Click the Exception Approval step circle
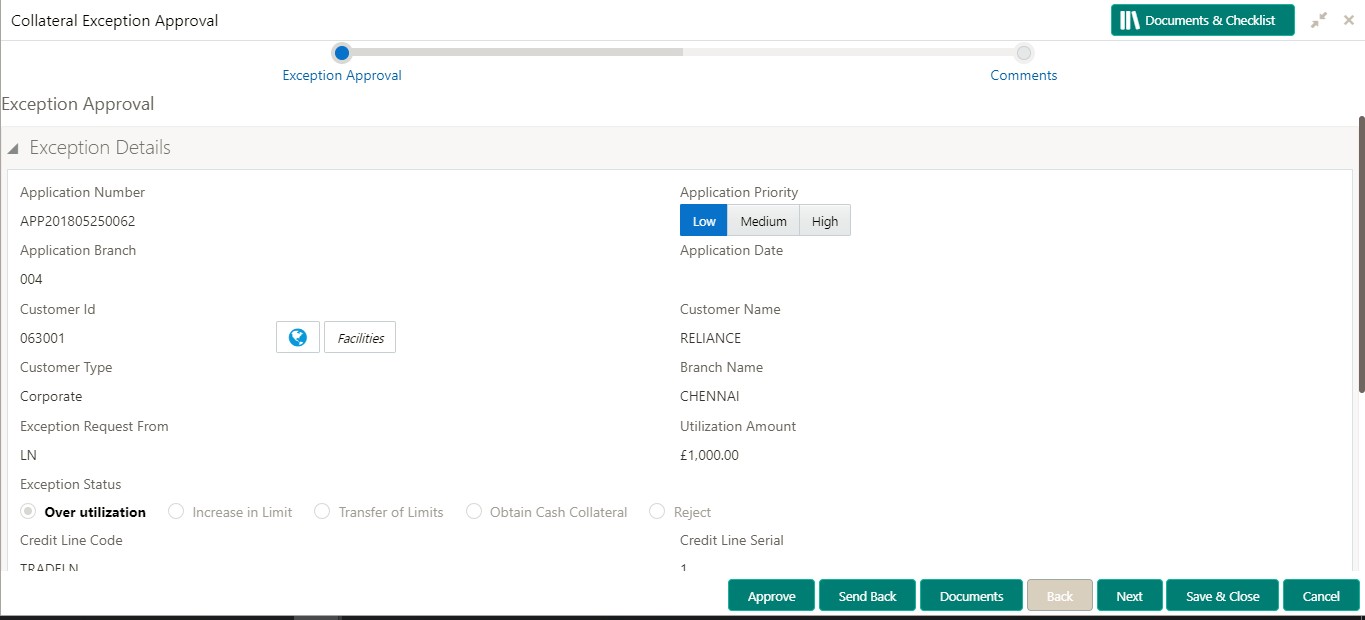This screenshot has height=620, width=1365. (x=342, y=52)
